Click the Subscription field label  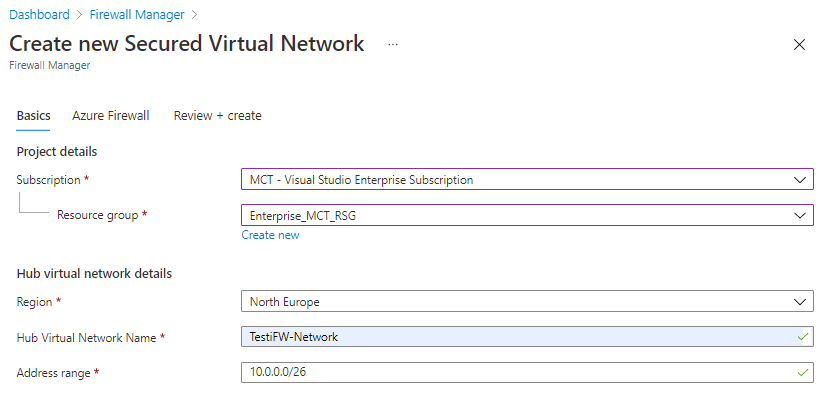(48, 180)
